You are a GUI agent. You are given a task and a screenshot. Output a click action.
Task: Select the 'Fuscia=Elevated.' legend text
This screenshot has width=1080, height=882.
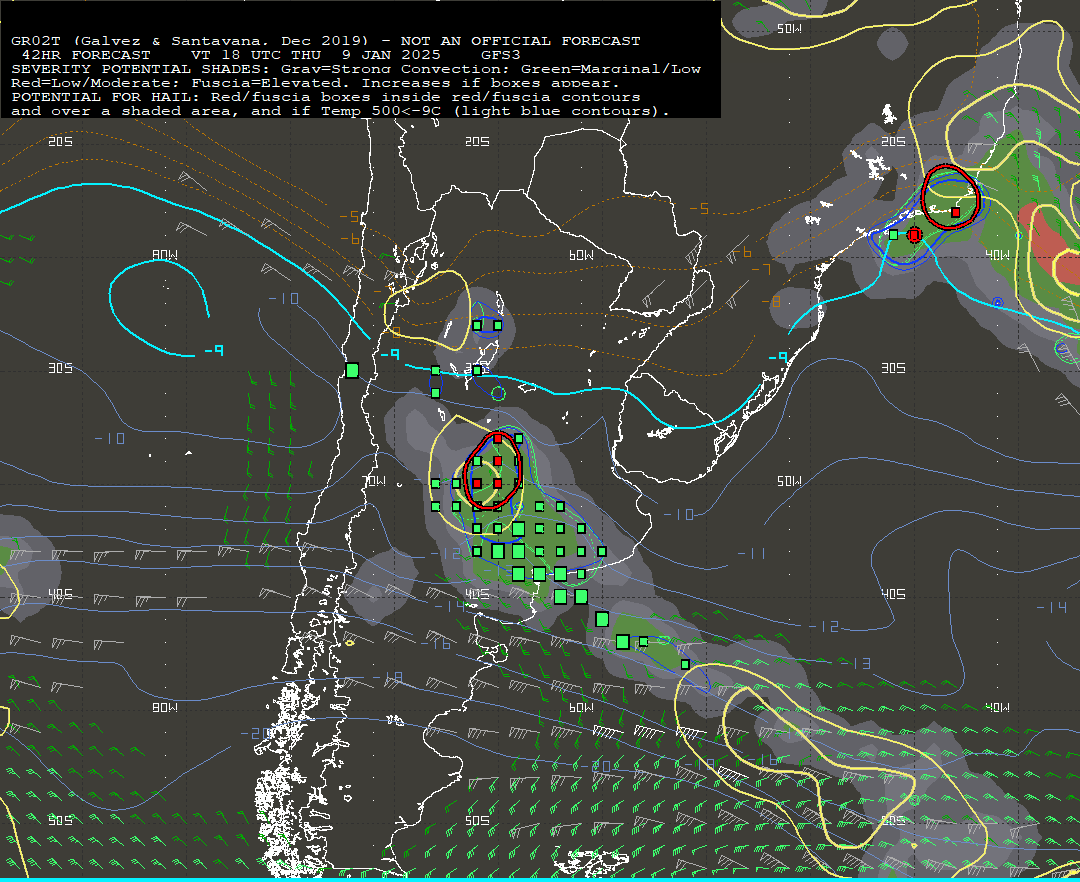pyautogui.click(x=271, y=83)
